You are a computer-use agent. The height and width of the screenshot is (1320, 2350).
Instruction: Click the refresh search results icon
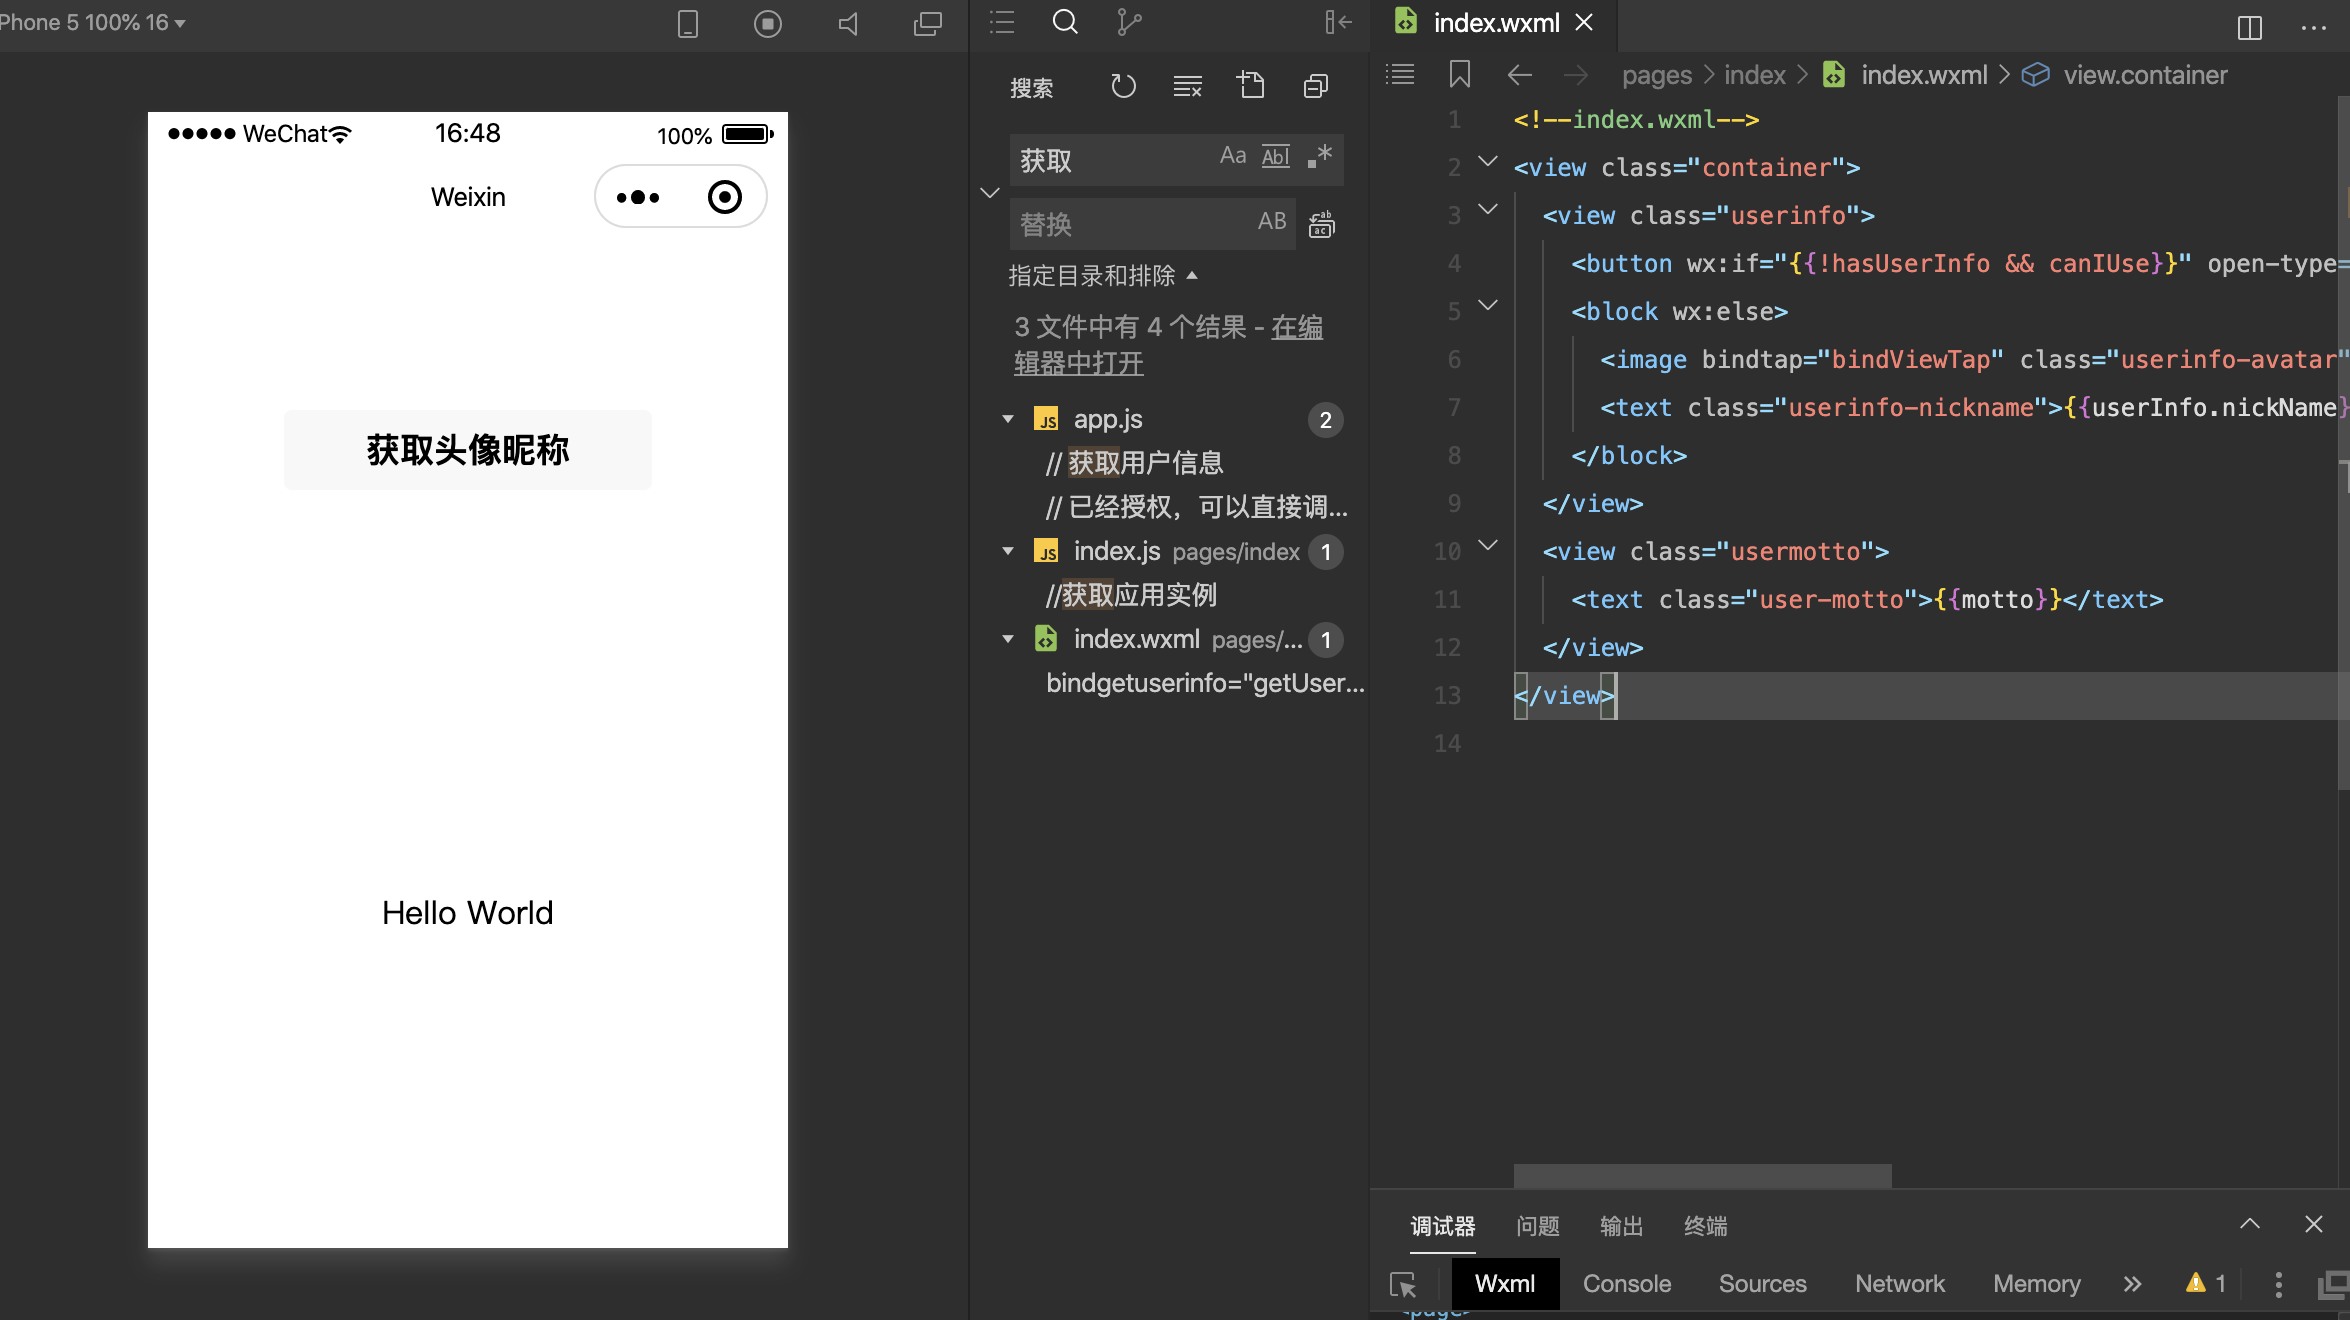[x=1123, y=87]
